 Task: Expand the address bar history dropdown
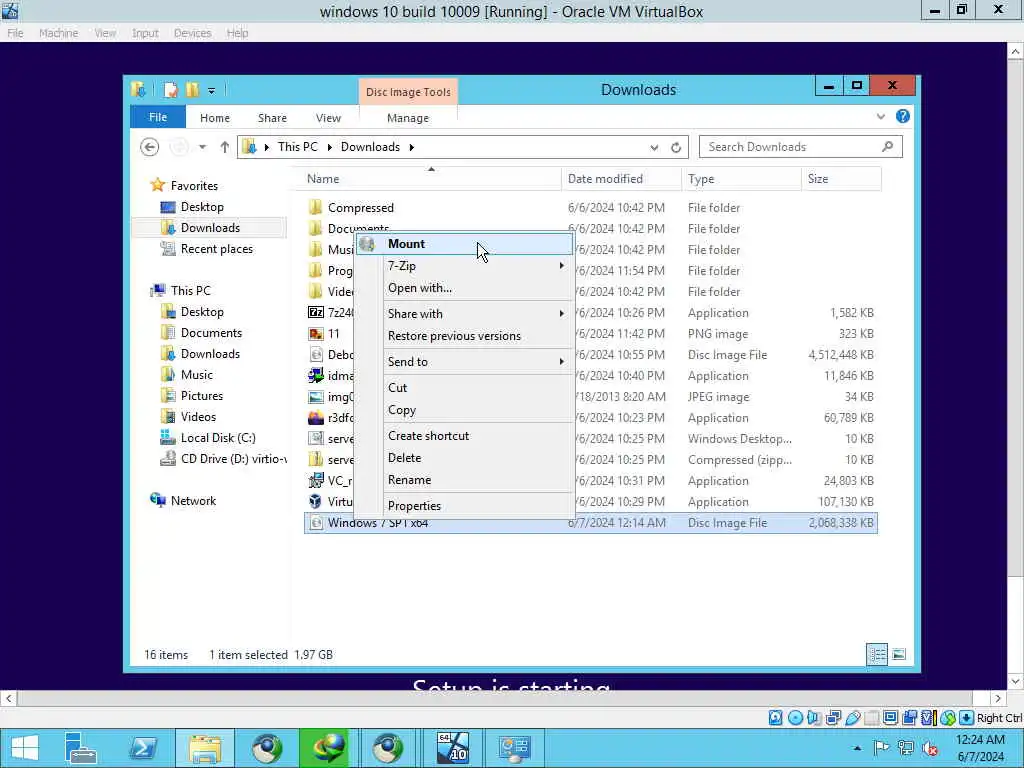pos(654,148)
